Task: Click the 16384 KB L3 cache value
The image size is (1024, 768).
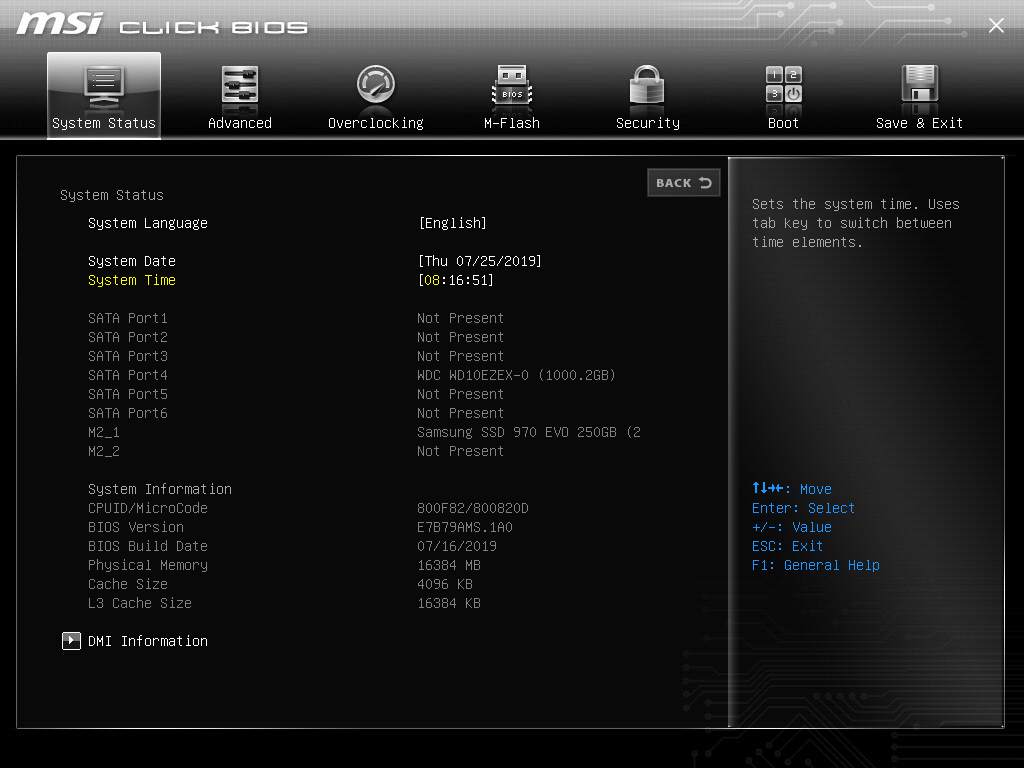Action: 449,603
